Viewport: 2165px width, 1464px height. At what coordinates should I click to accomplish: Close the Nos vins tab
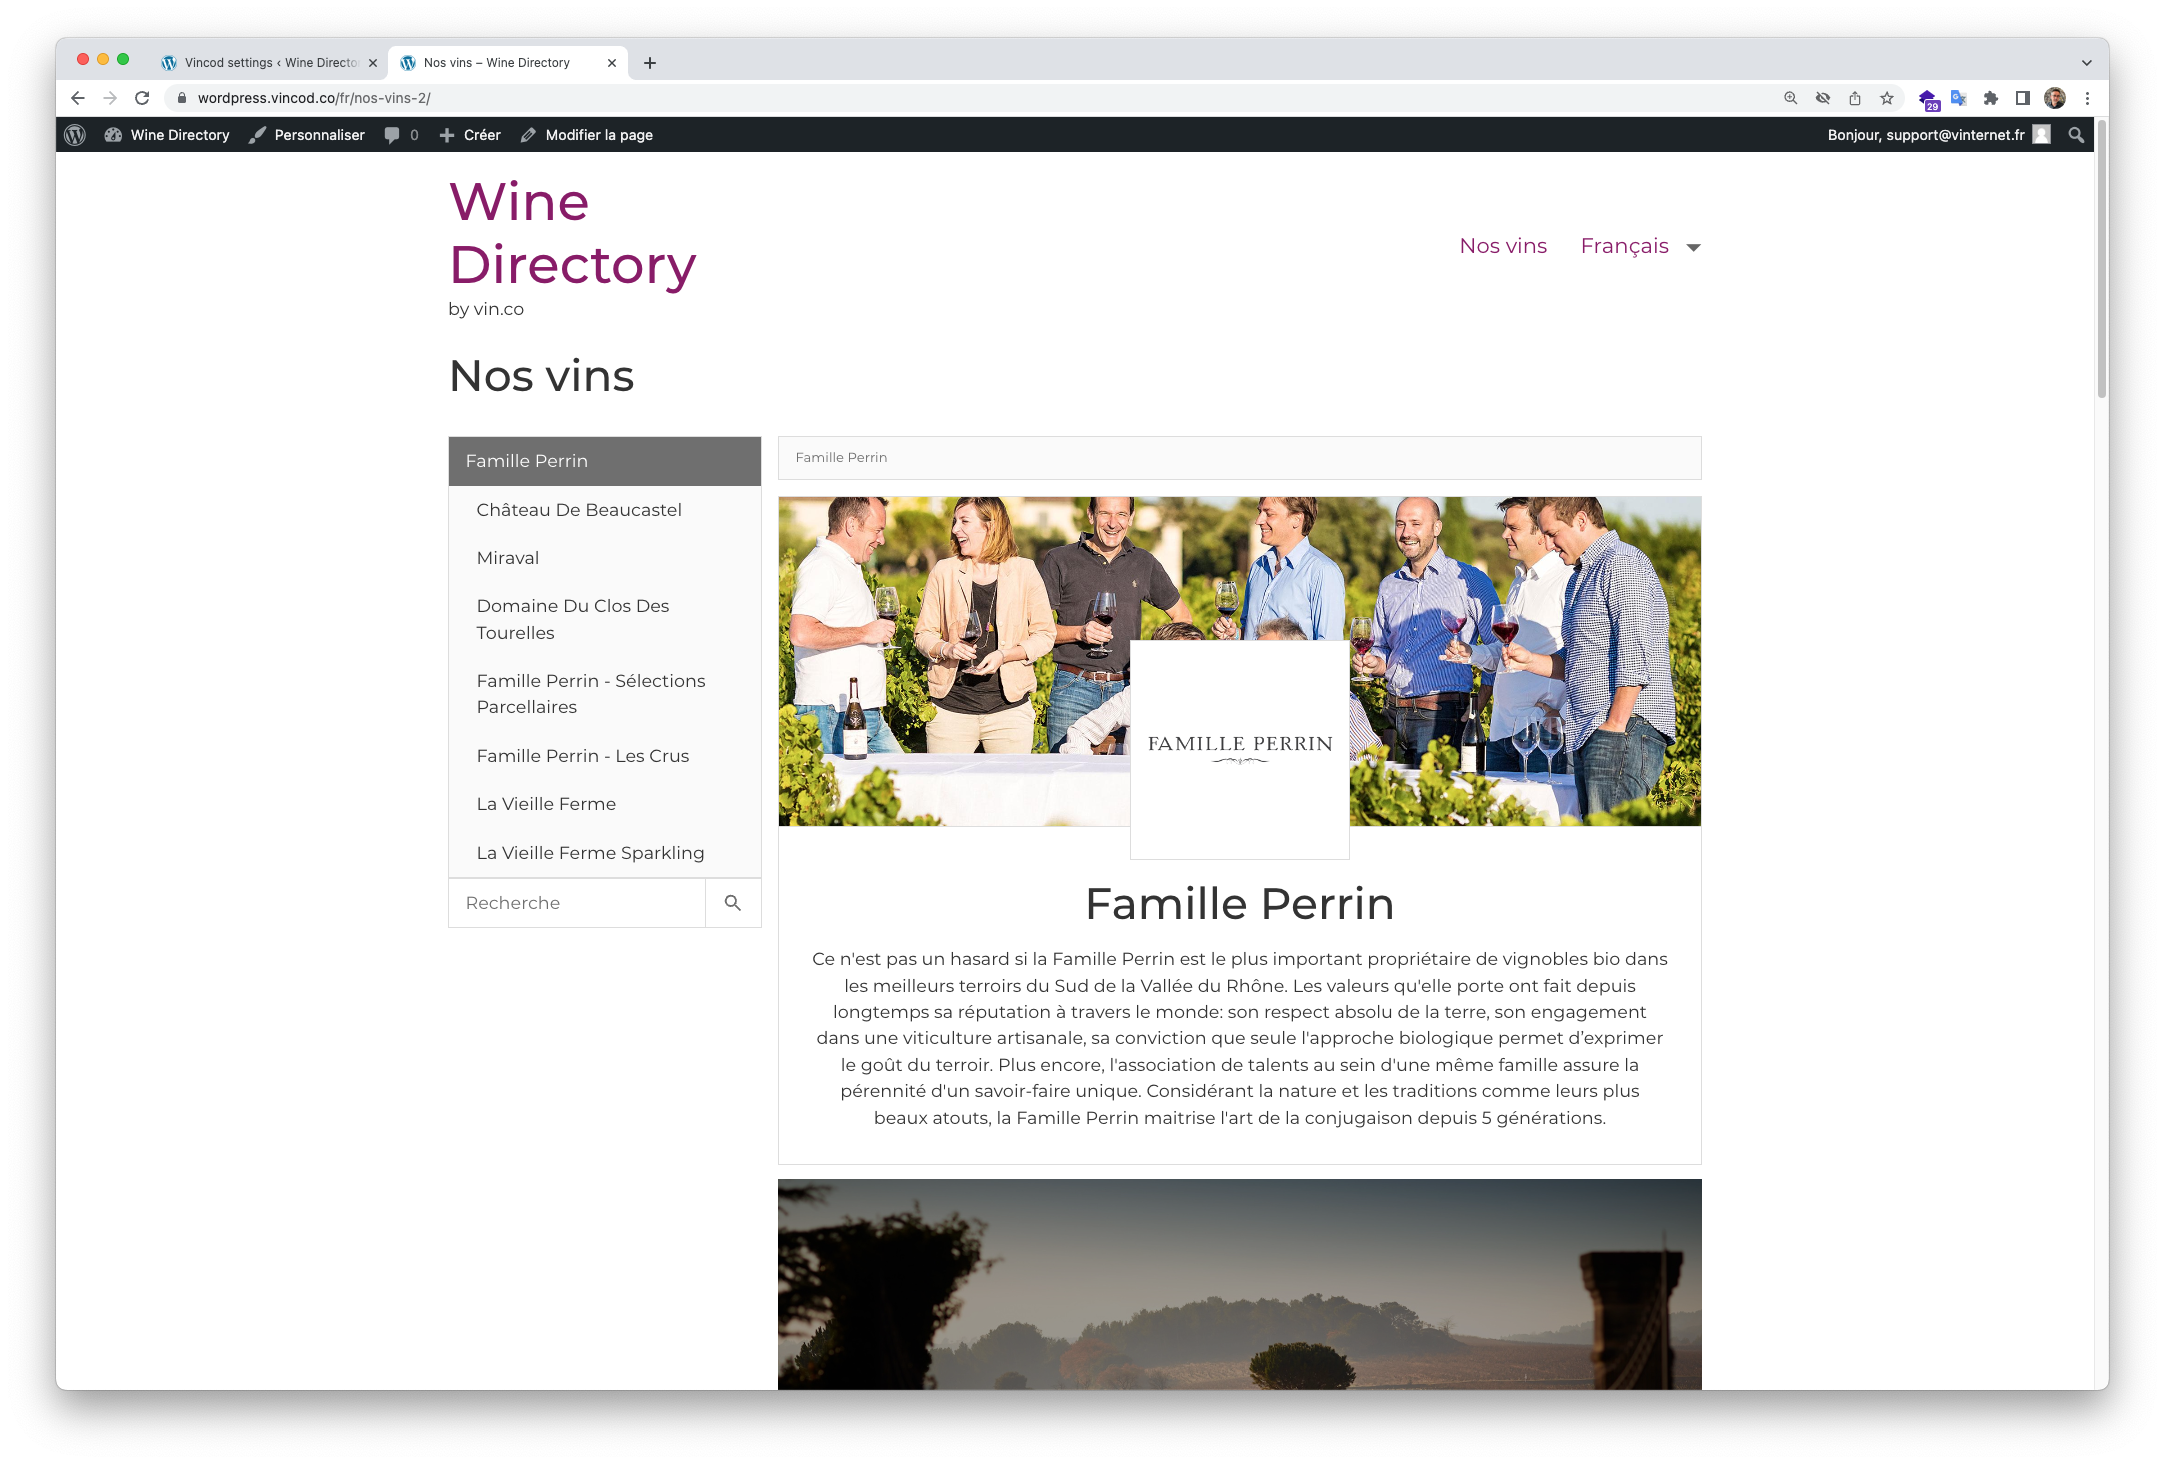coord(612,63)
